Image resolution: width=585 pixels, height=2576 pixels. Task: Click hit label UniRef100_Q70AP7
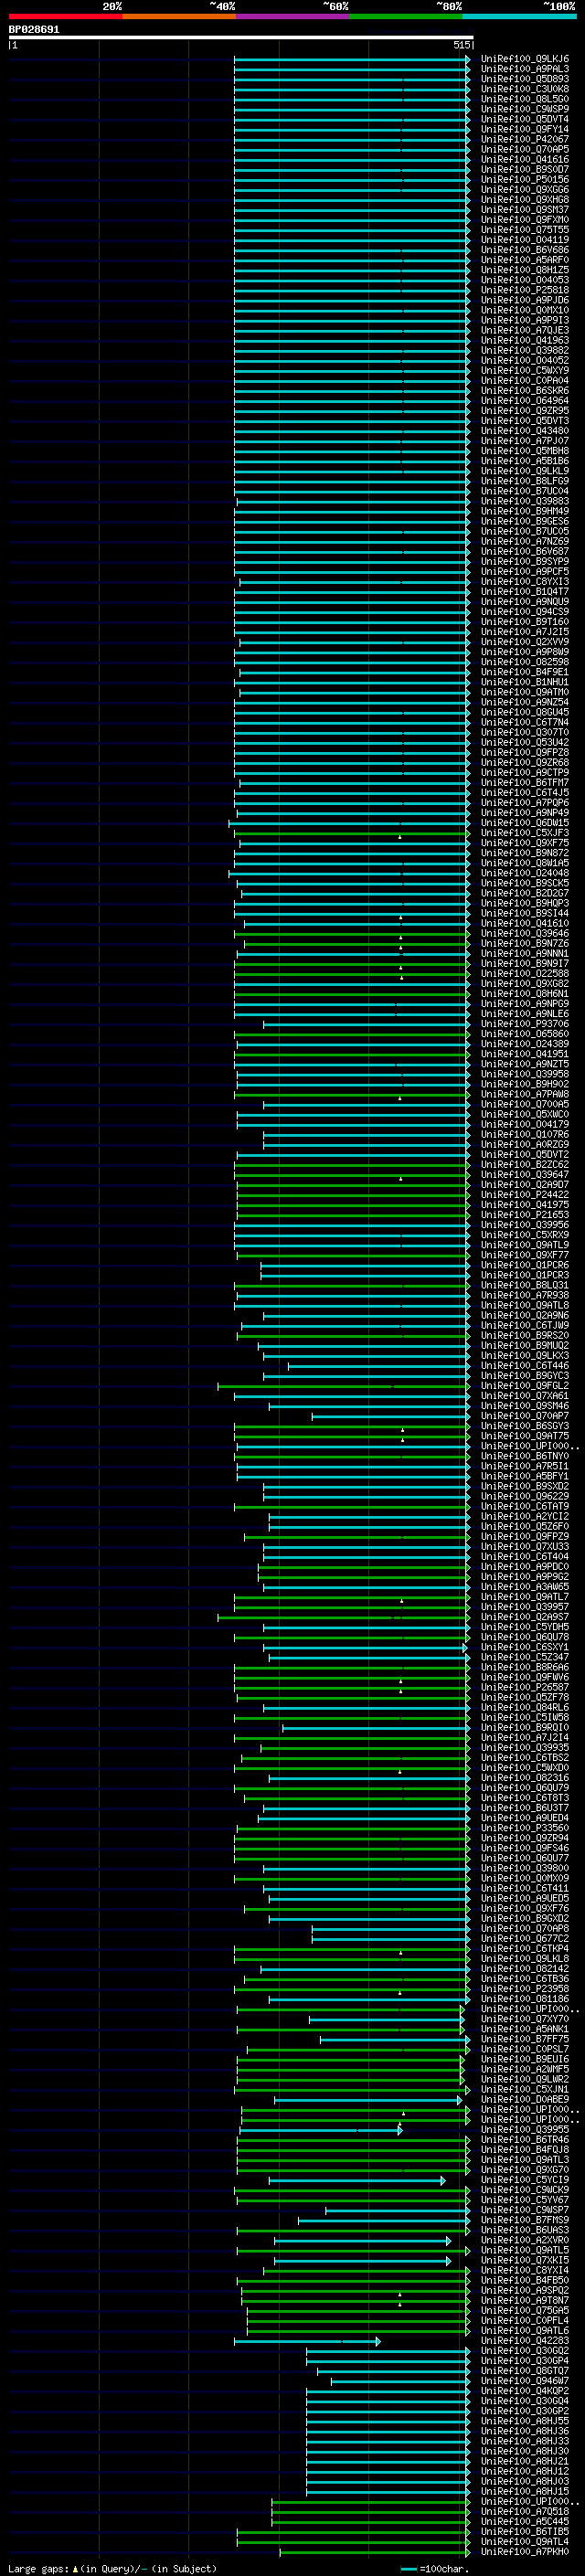pyautogui.click(x=525, y=1416)
